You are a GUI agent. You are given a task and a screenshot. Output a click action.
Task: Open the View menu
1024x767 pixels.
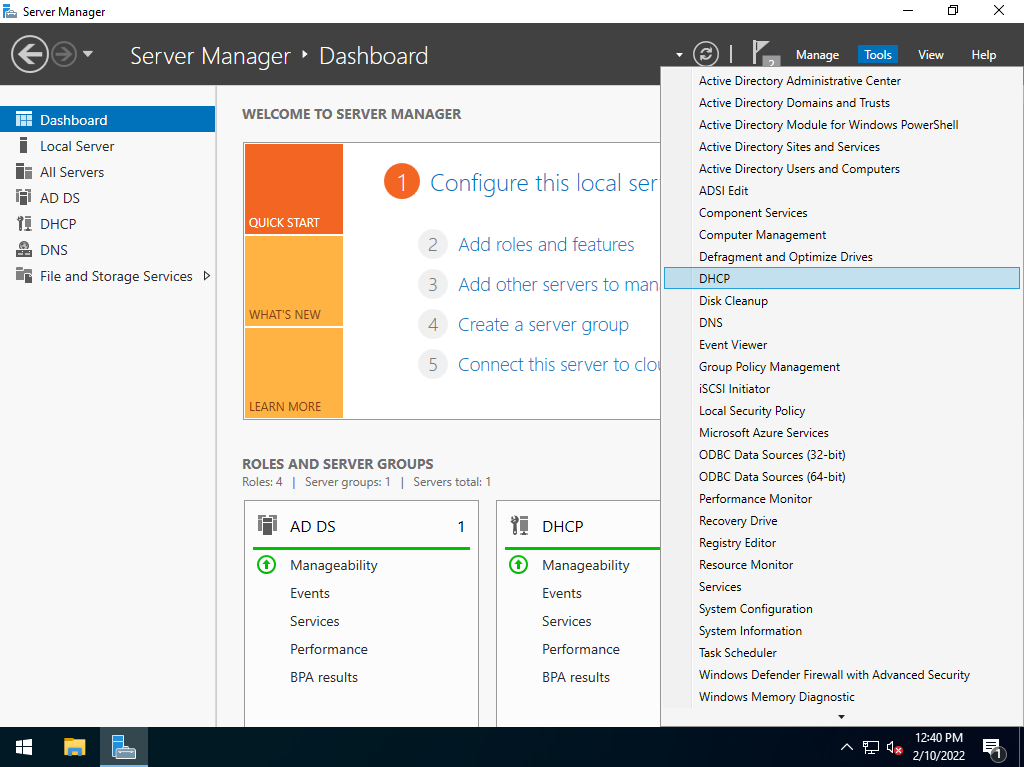click(931, 55)
